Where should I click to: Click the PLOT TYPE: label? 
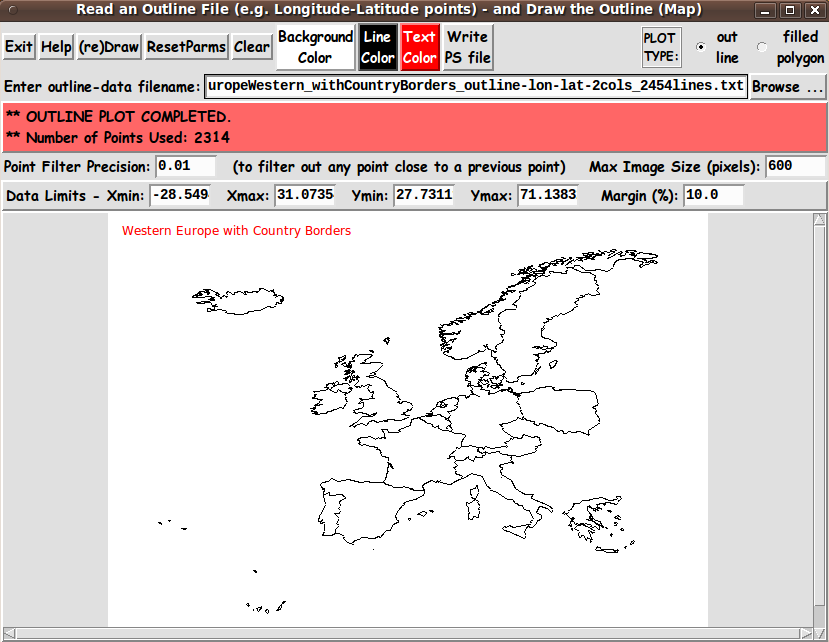click(661, 47)
